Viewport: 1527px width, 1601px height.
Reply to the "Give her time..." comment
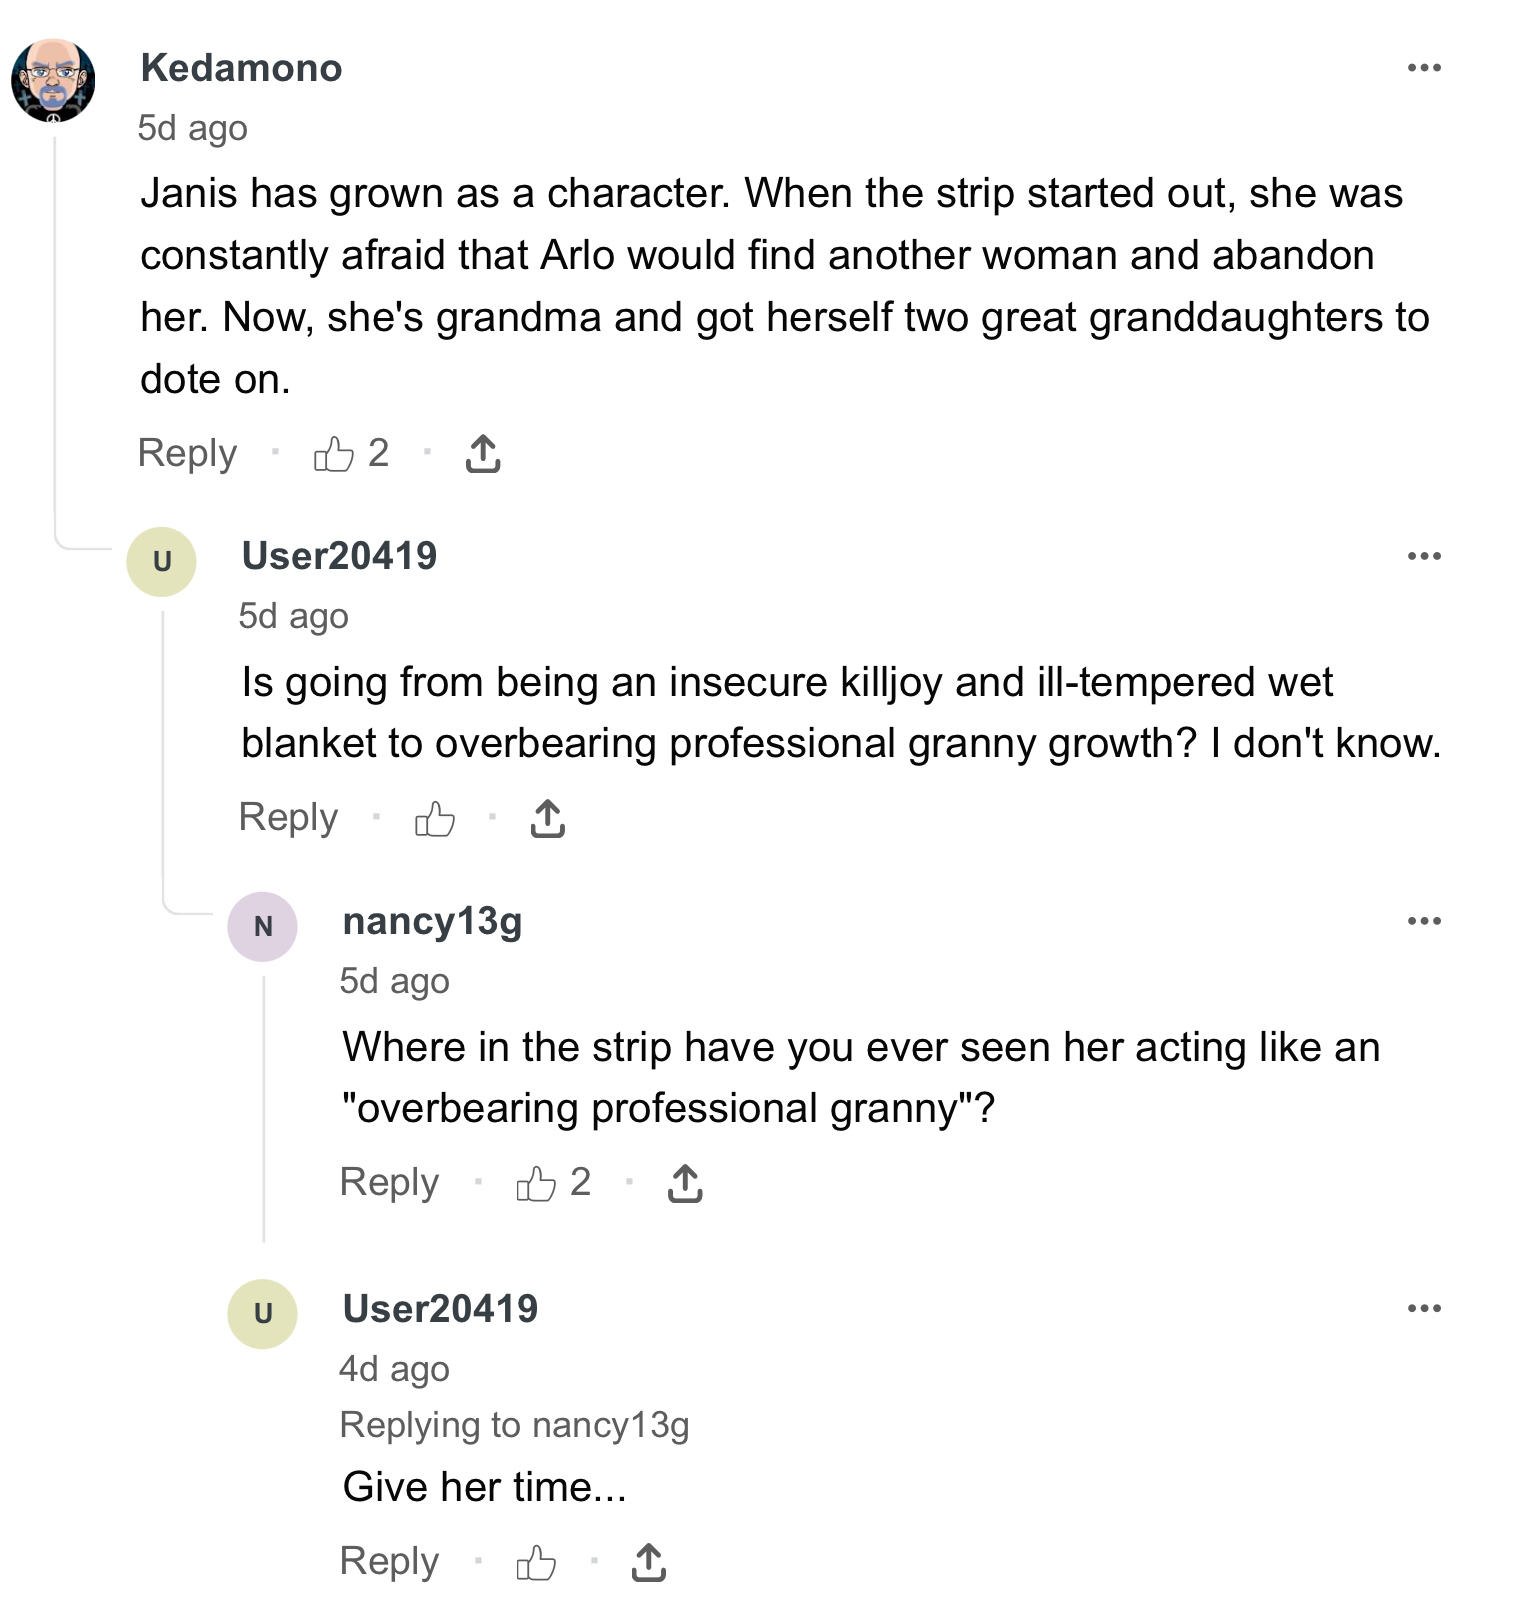(389, 1562)
